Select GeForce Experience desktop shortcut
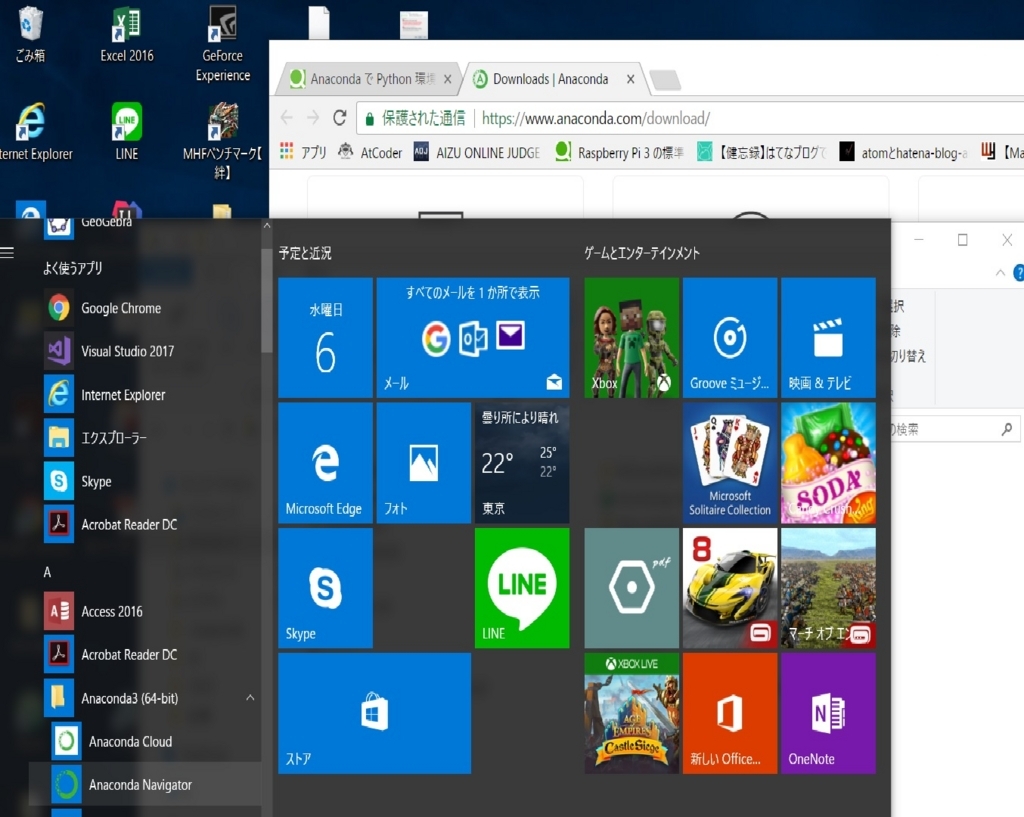The image size is (1024, 817). (x=223, y=43)
